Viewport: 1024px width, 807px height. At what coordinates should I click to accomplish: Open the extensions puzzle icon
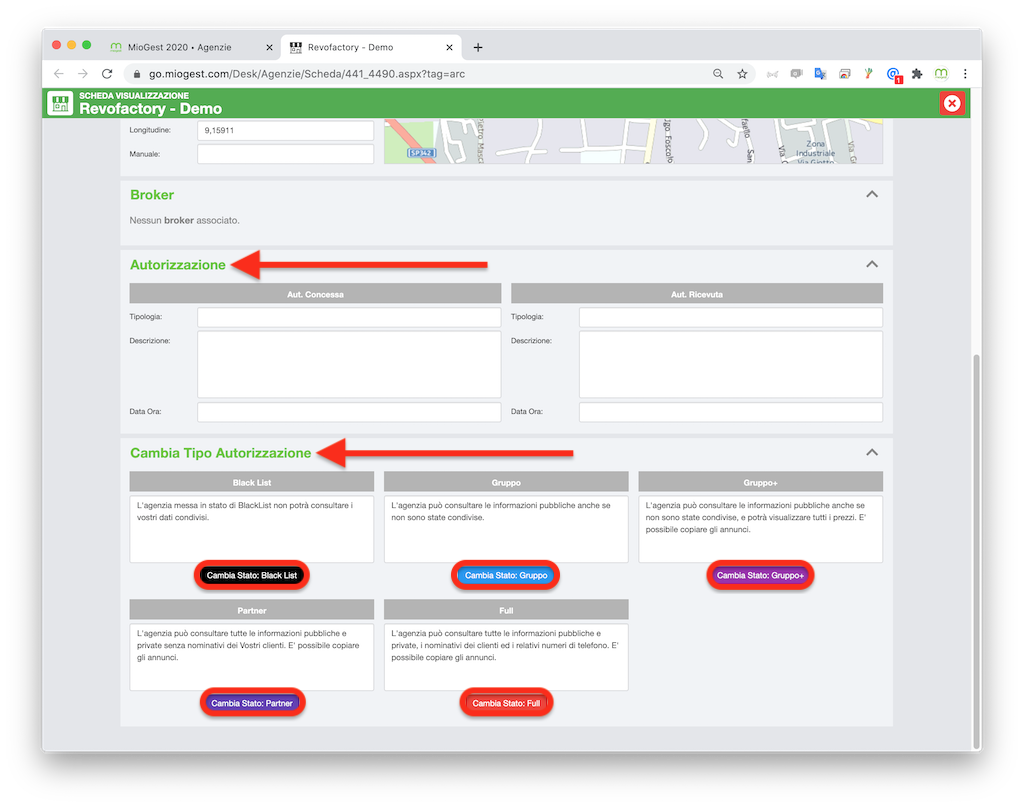point(917,74)
